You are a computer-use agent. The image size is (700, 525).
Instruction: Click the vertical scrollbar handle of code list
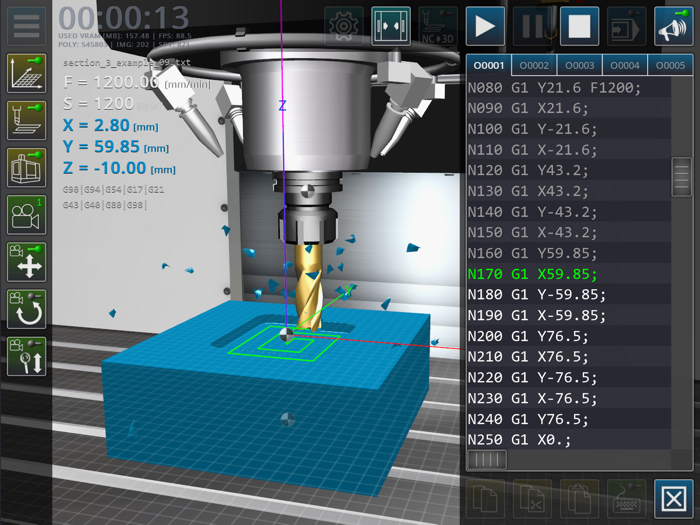[x=682, y=176]
